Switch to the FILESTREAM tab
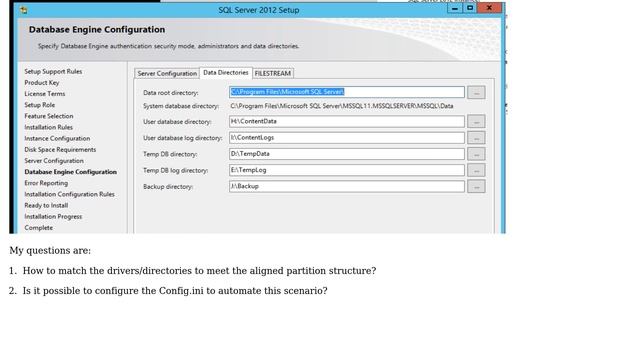The image size is (640, 360). coord(273,73)
